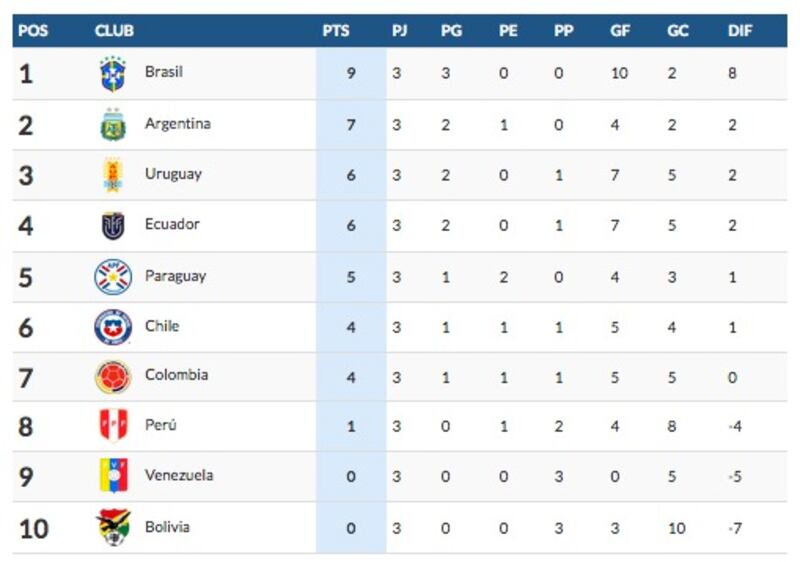Viewport: 800px width, 562px height.
Task: Click the CLUB column header
Action: [114, 31]
